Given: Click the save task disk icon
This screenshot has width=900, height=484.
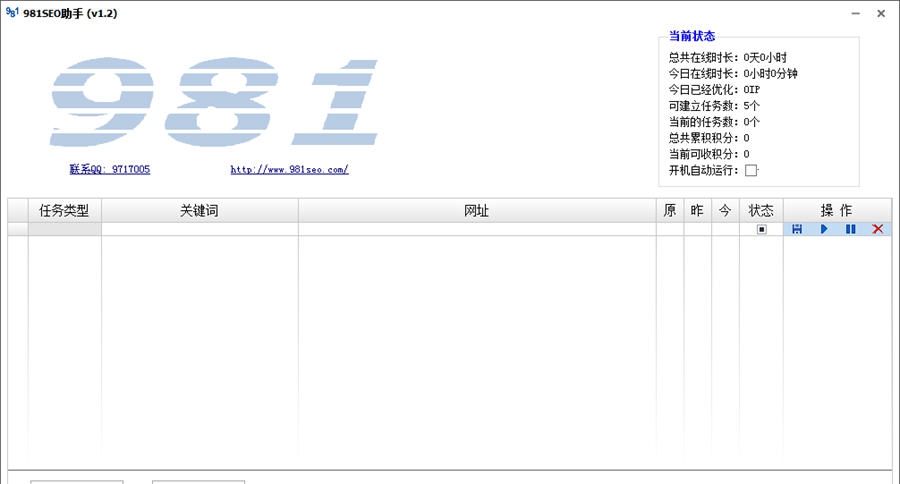Looking at the screenshot, I should click(797, 229).
